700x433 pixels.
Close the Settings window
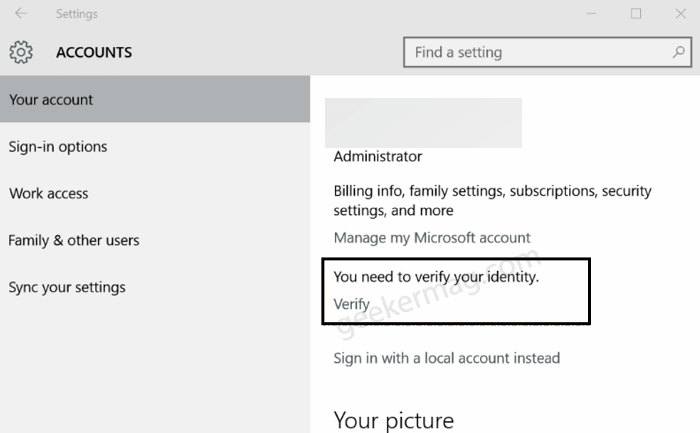point(680,13)
